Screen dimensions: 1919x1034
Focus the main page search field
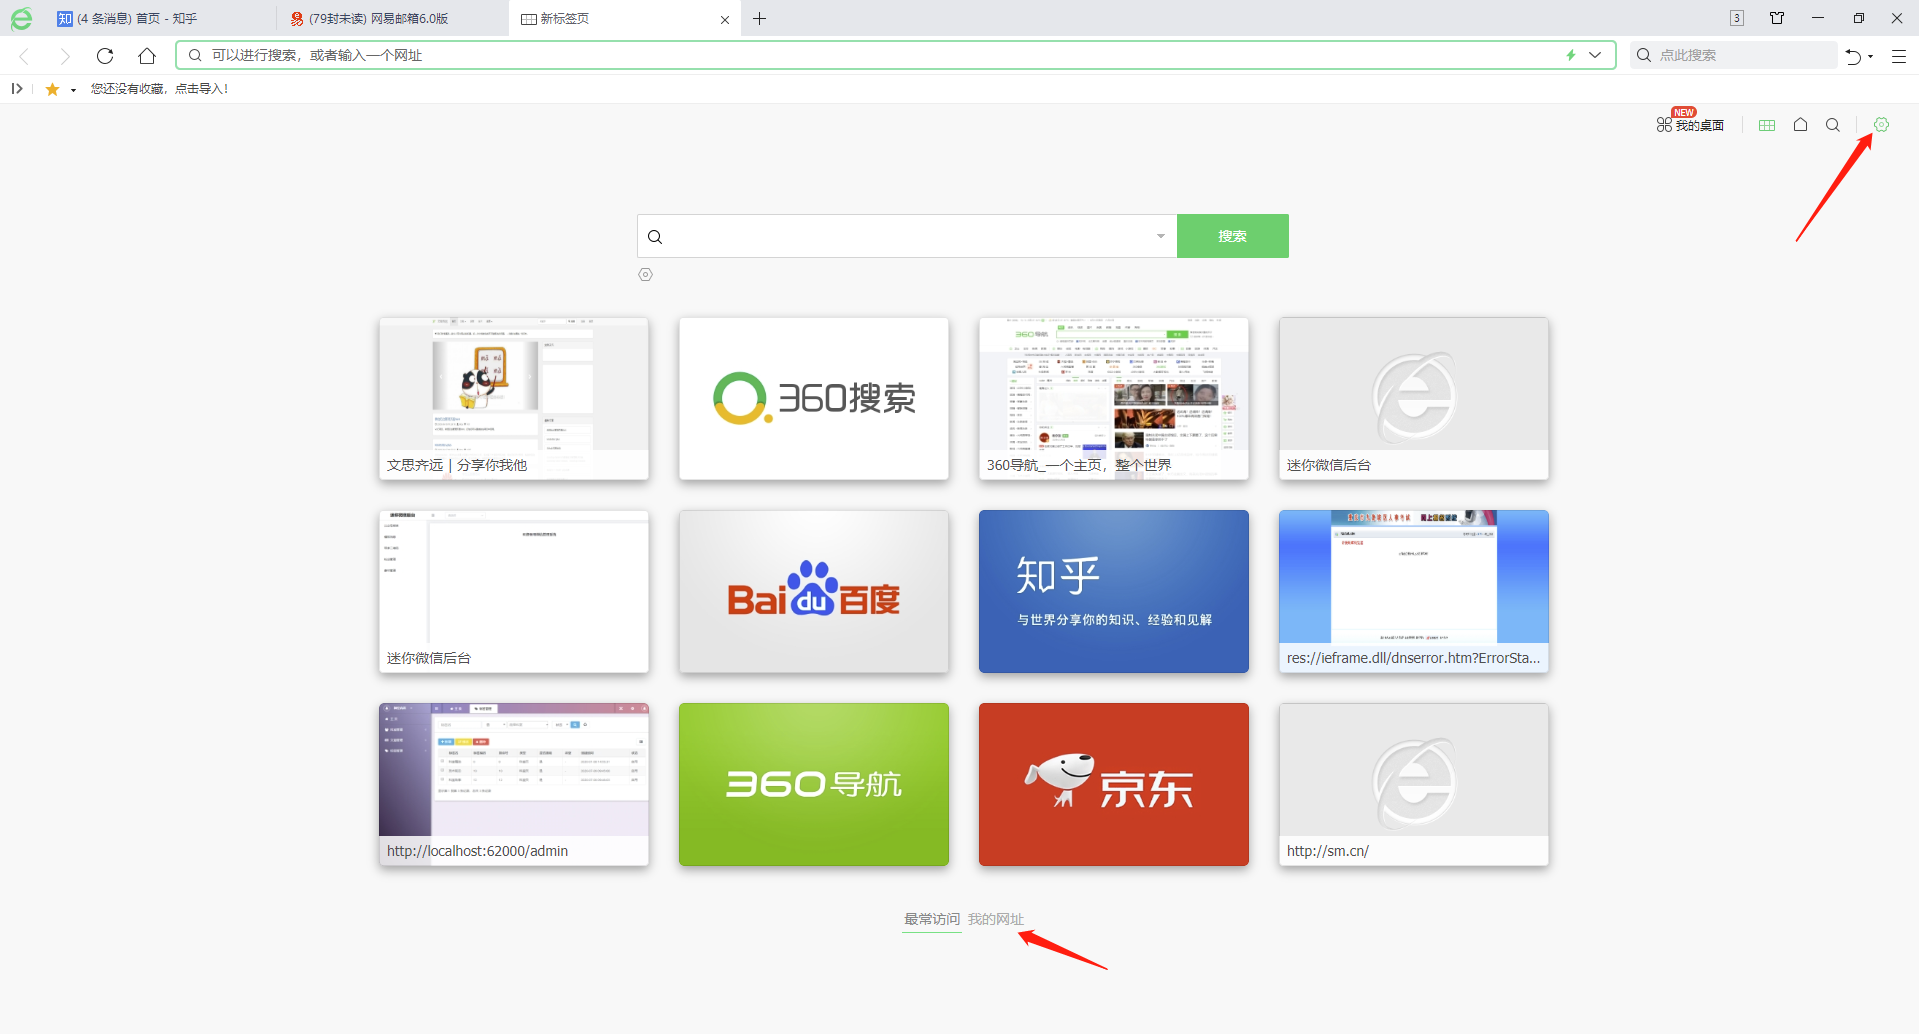pyautogui.click(x=905, y=236)
